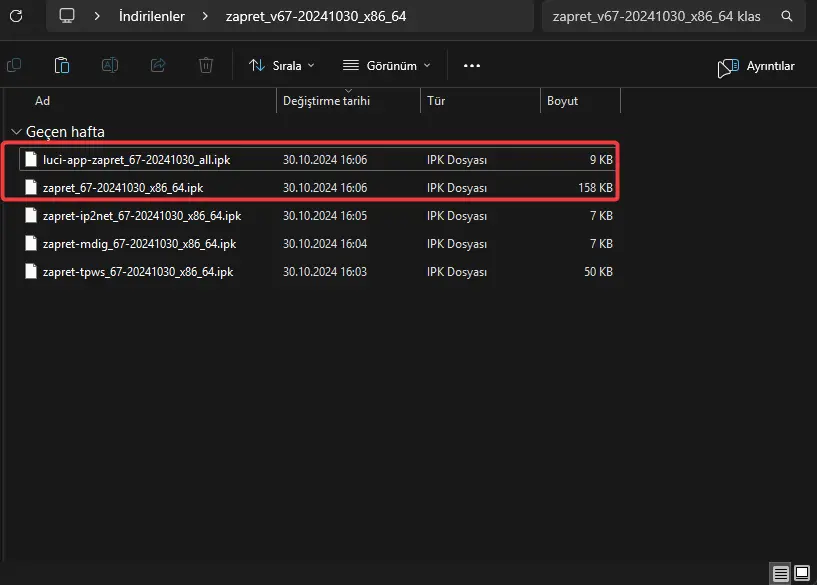Click the date 30.10.2024 16:03 cell
817x585 pixels.
325,272
